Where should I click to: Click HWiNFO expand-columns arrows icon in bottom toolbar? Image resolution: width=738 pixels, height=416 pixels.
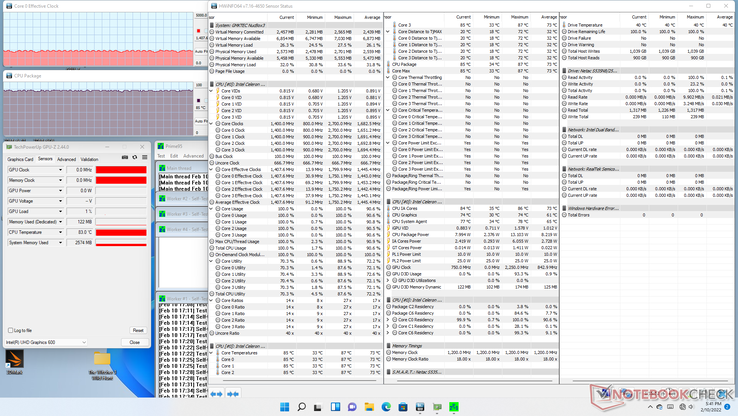tap(217, 394)
